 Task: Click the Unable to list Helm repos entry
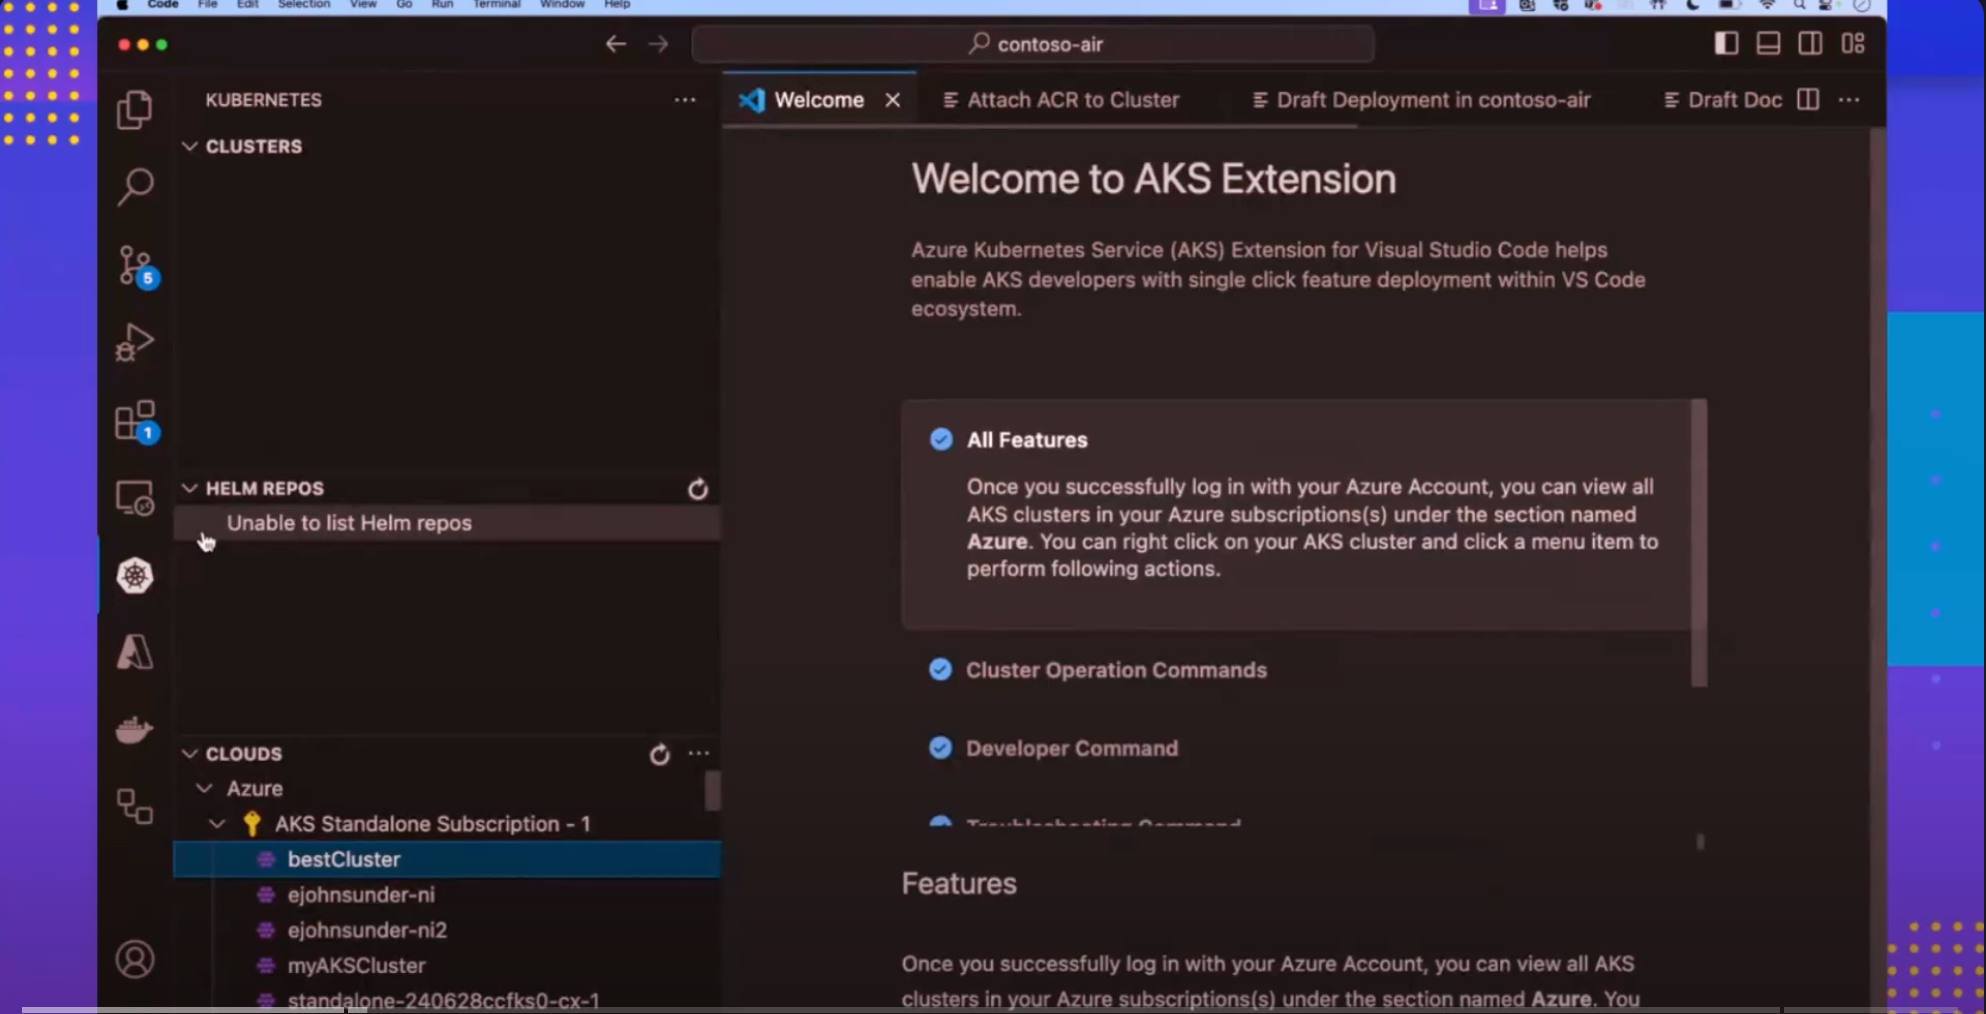click(349, 522)
